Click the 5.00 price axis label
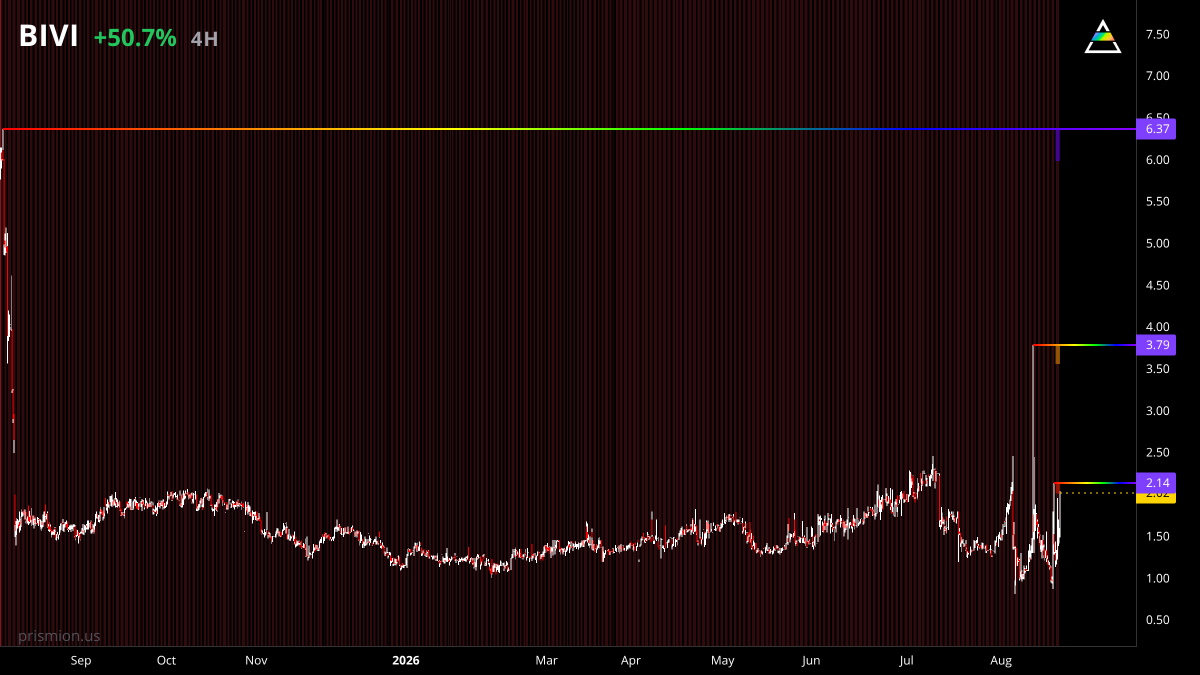The image size is (1200, 675). [x=1157, y=243]
